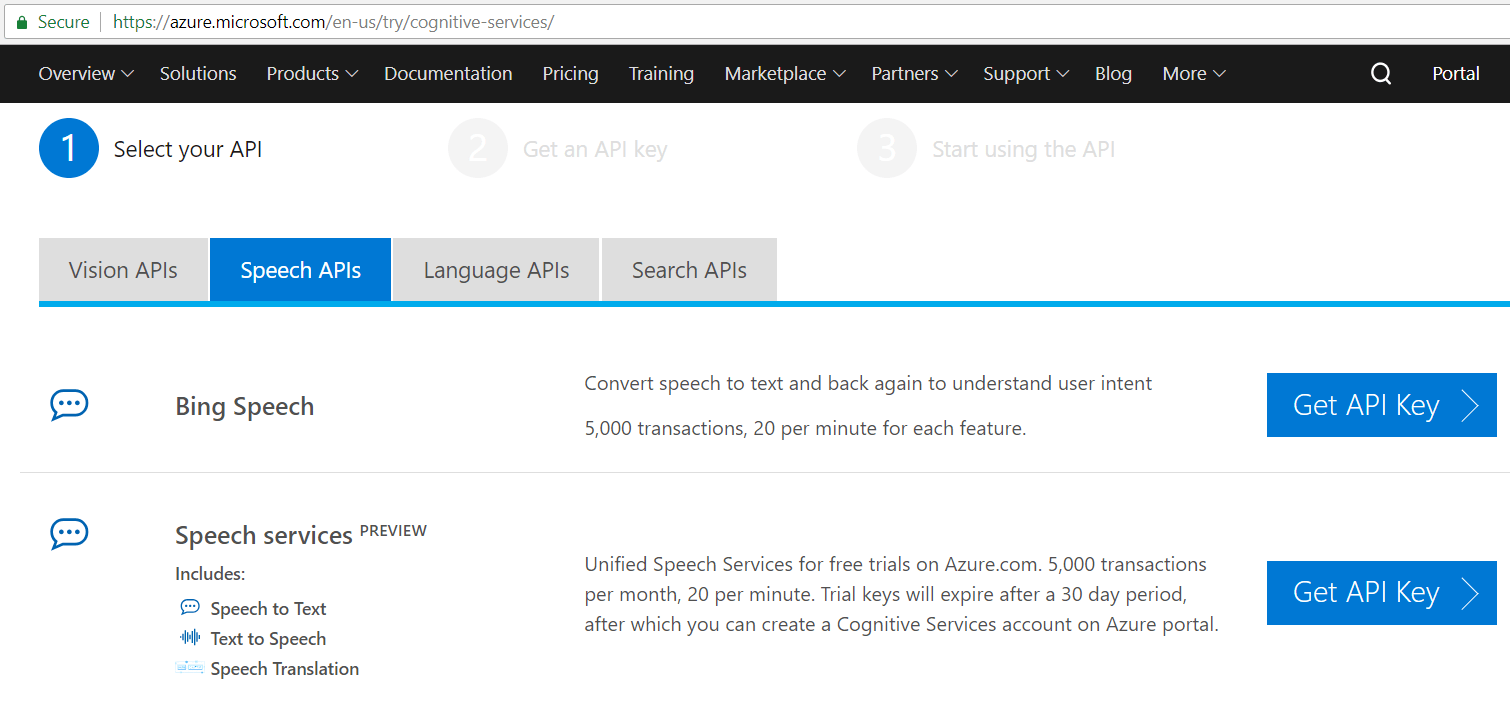The image size is (1510, 709).
Task: Select the Speech APIs tab
Action: [x=301, y=270]
